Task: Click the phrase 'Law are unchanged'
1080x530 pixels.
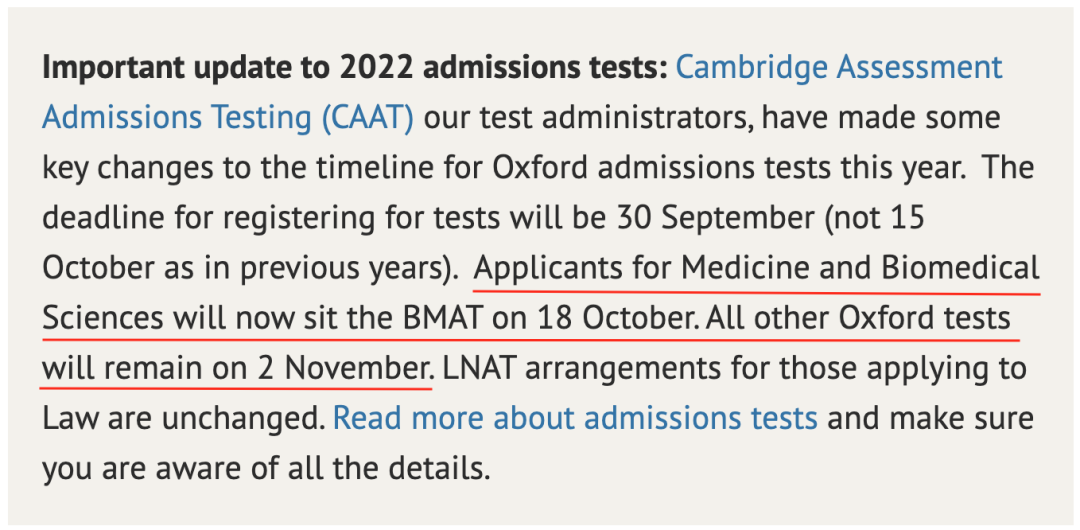Action: point(183,418)
